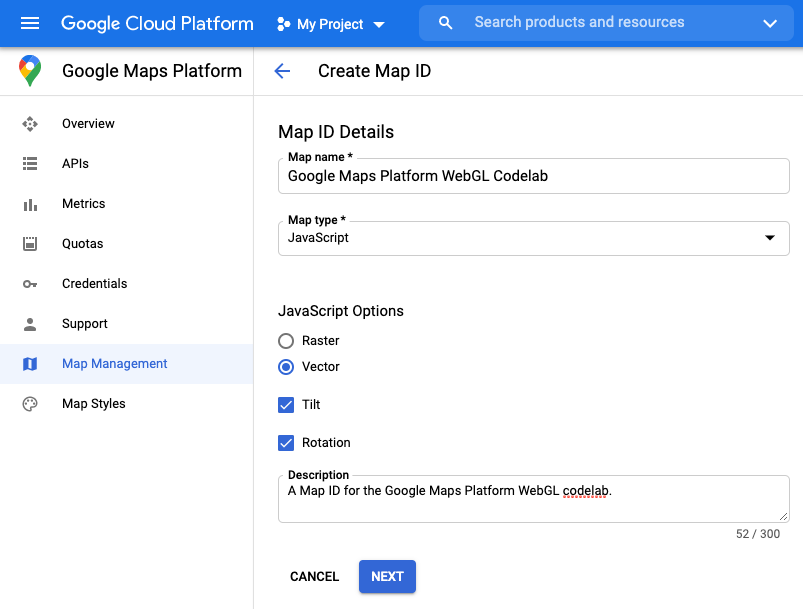Open the Map type dropdown

[x=769, y=238]
